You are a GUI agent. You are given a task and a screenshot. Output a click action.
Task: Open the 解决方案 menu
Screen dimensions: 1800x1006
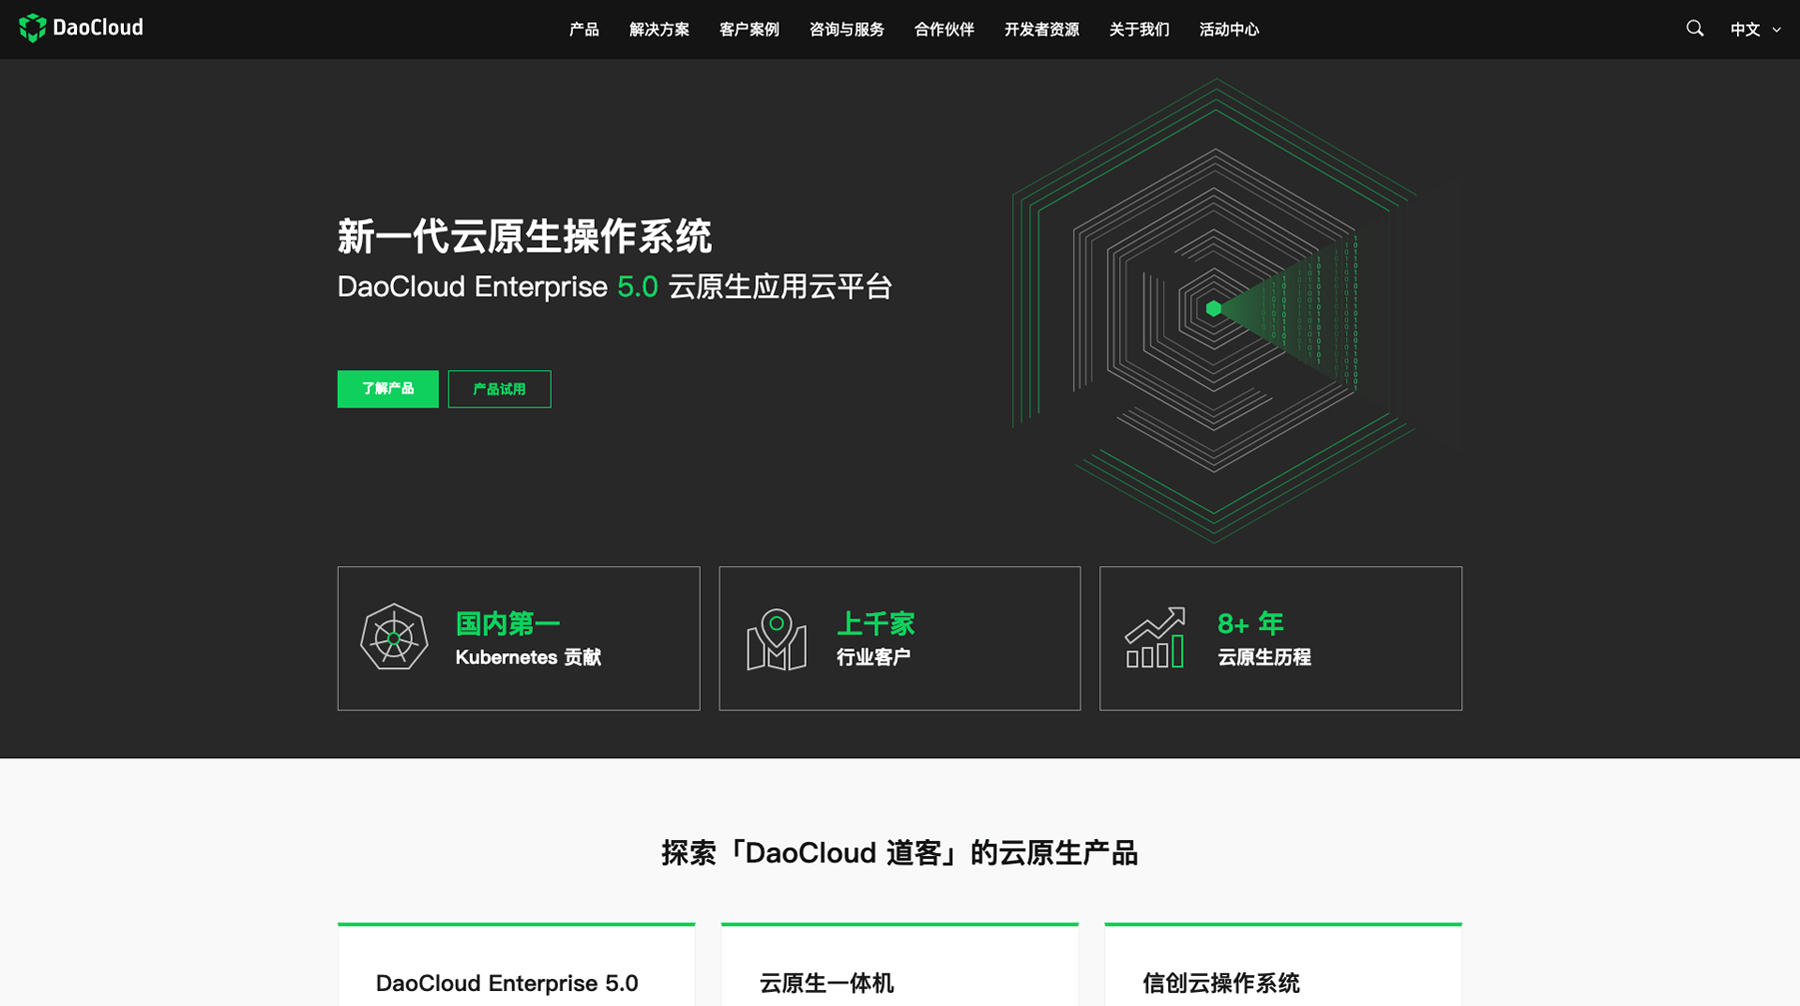tap(659, 29)
